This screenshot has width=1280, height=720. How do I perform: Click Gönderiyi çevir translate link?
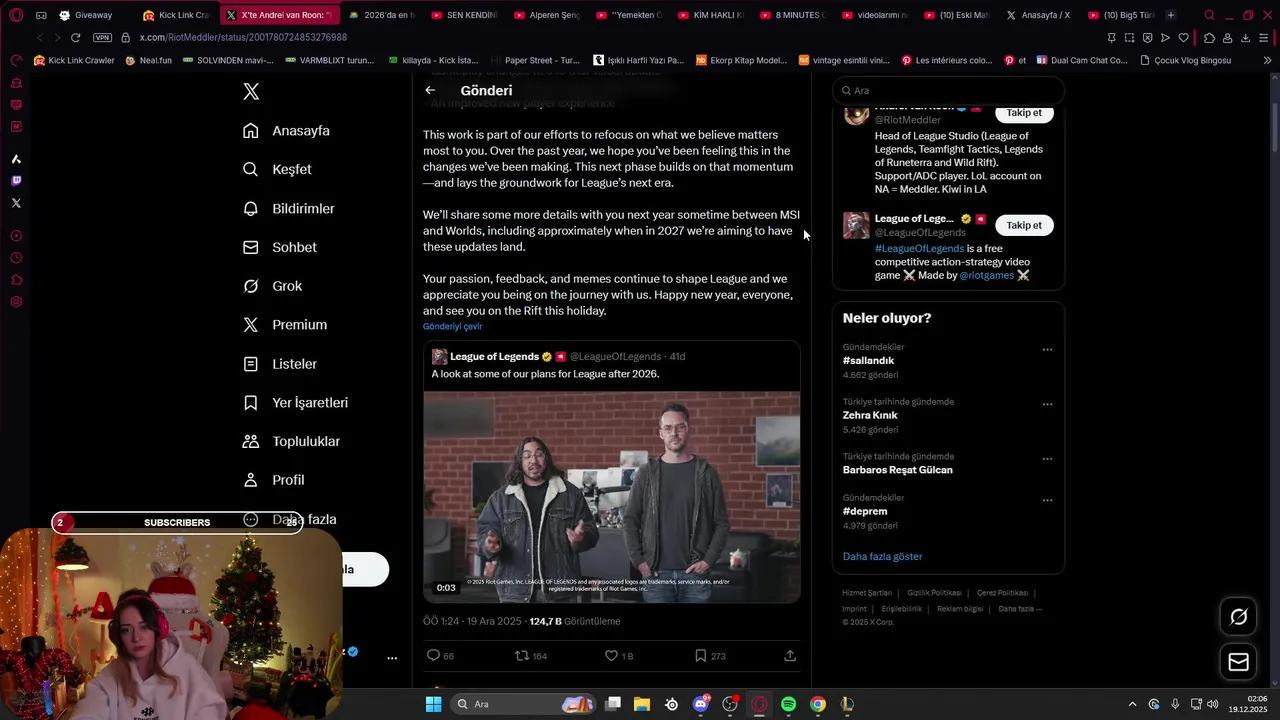tap(452, 326)
